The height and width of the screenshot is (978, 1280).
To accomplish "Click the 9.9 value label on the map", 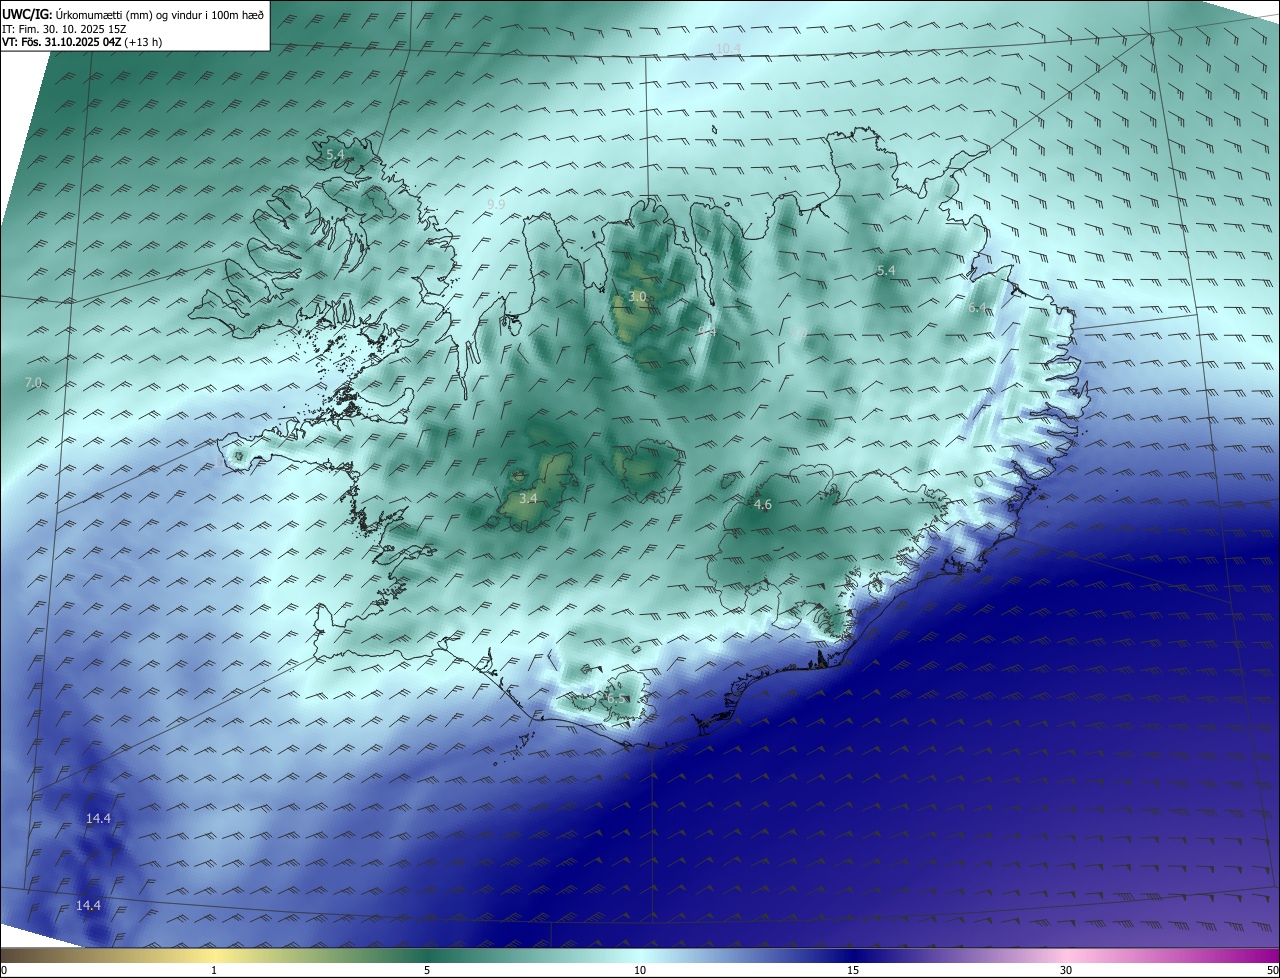I will [496, 204].
